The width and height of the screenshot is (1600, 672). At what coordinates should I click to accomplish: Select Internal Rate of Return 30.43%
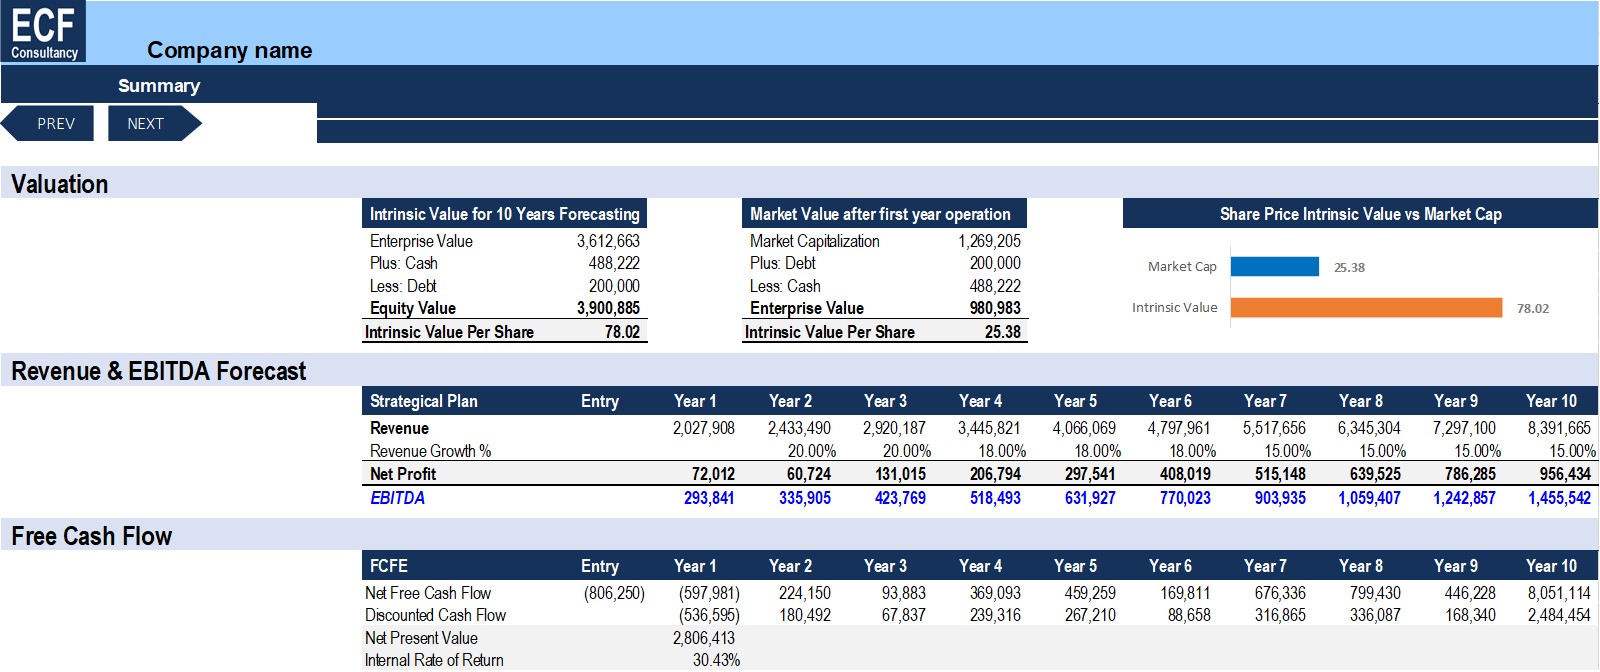coord(716,660)
